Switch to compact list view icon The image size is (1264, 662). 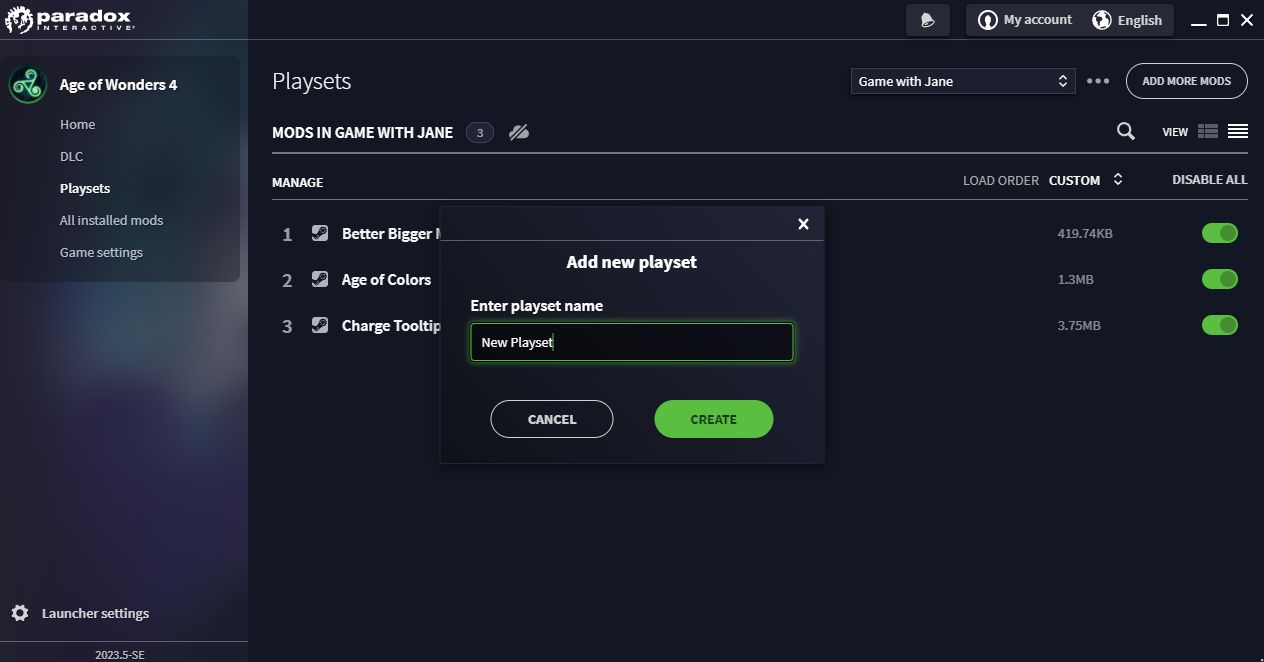click(x=1238, y=131)
